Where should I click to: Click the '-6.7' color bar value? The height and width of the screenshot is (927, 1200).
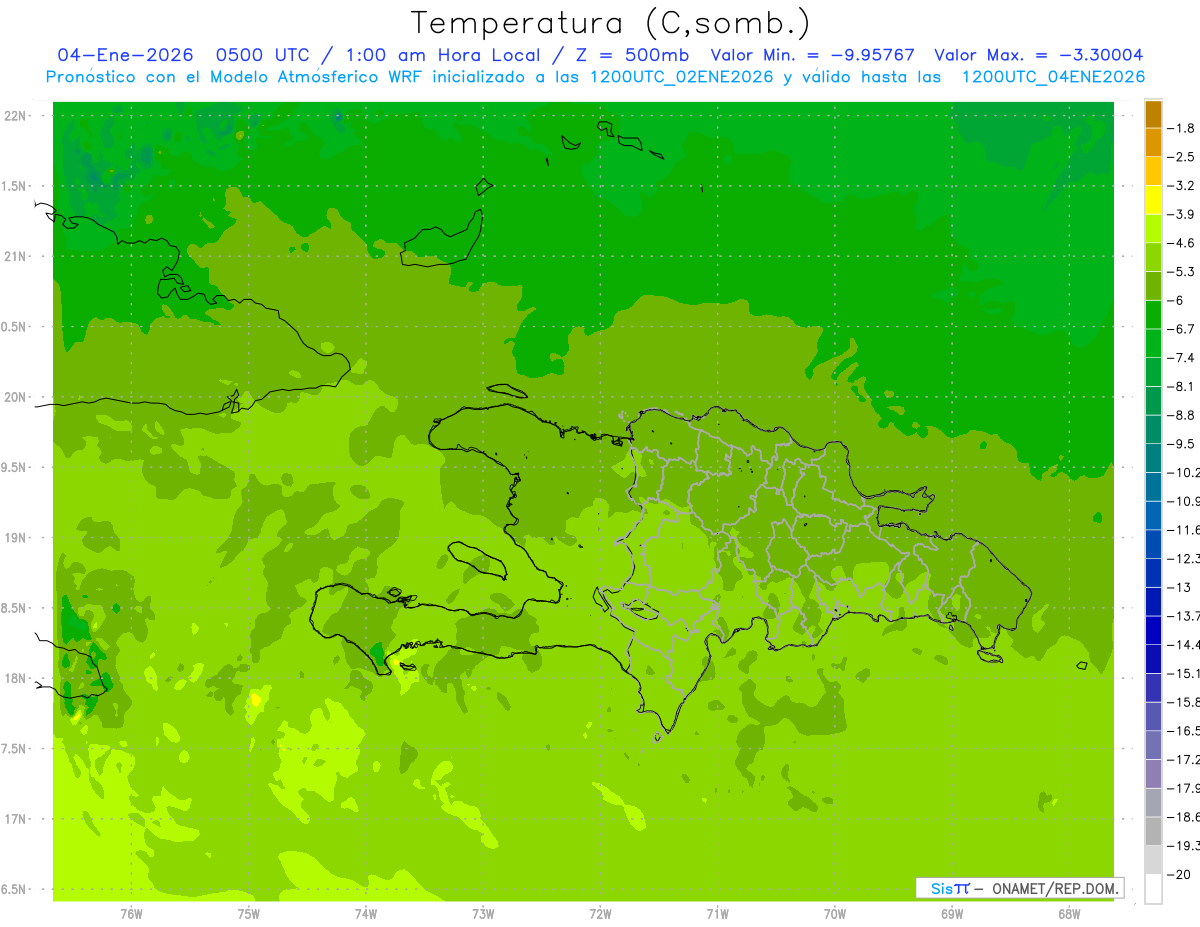point(1182,329)
